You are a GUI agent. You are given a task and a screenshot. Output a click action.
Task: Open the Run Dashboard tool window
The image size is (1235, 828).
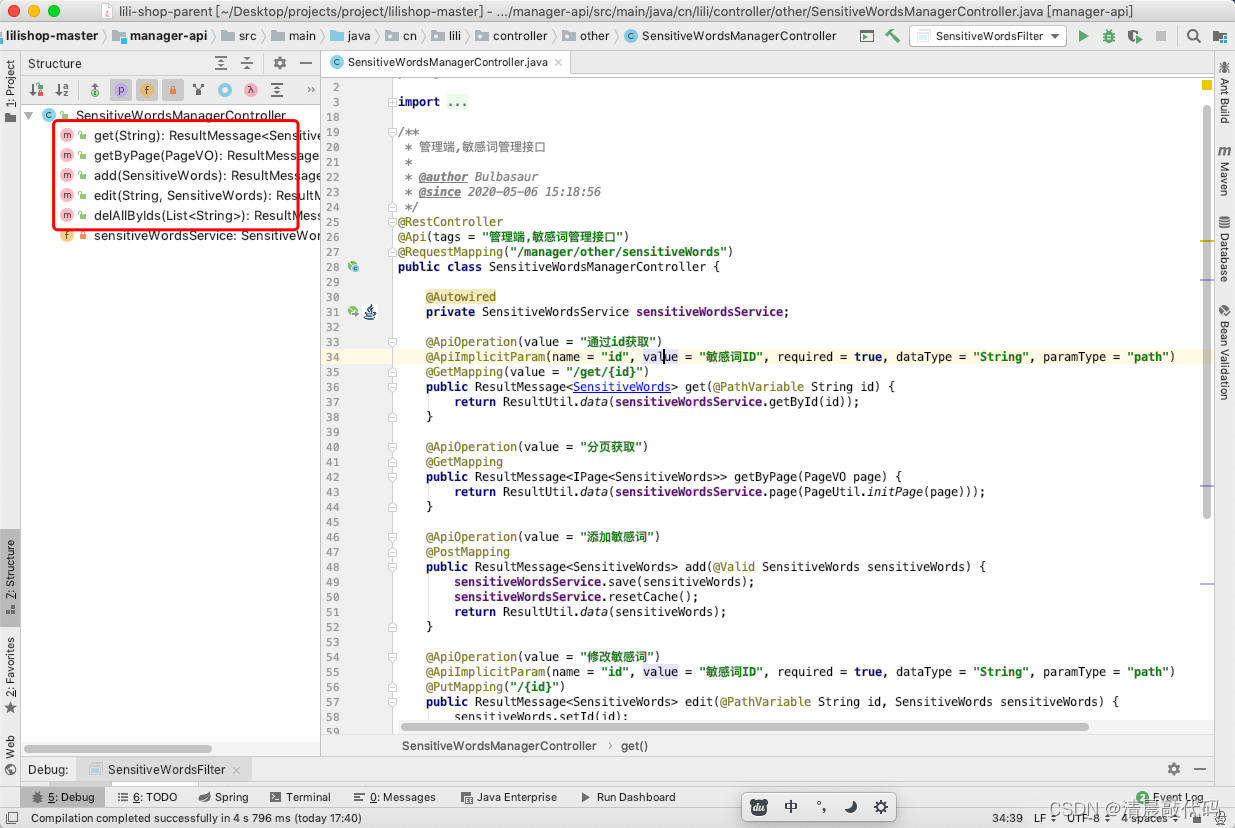click(x=627, y=797)
